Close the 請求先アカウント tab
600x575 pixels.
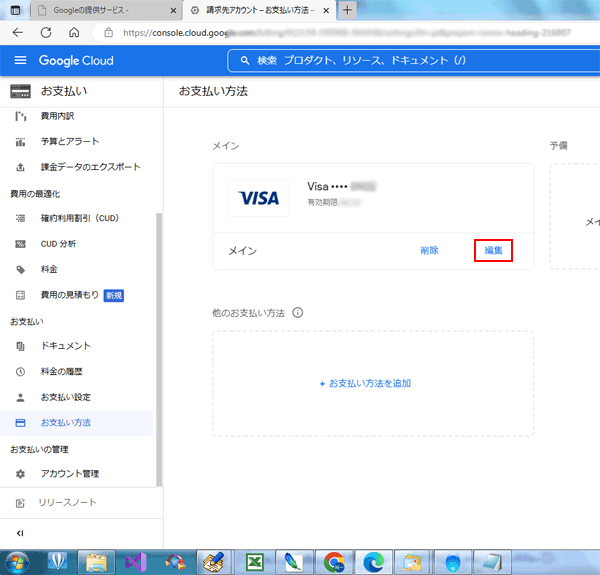(x=326, y=11)
